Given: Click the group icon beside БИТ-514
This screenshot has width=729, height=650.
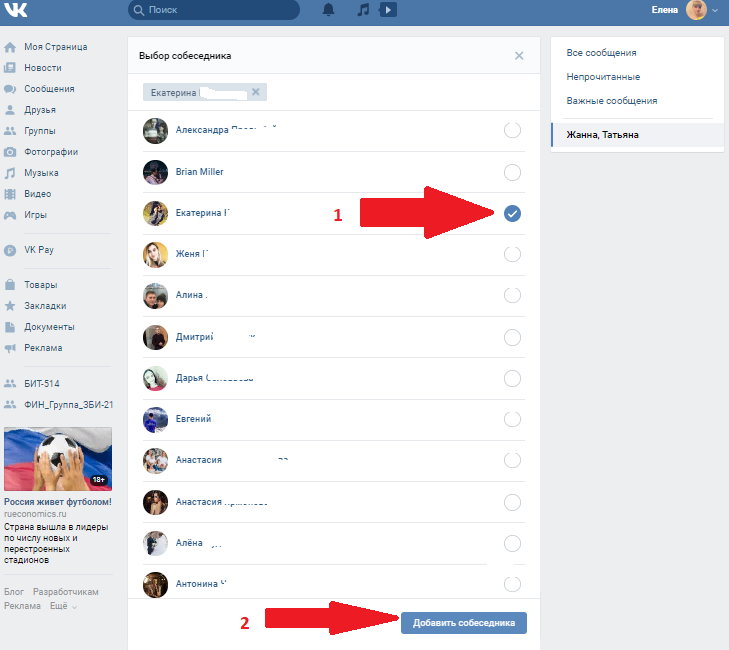Looking at the screenshot, I should (10, 384).
